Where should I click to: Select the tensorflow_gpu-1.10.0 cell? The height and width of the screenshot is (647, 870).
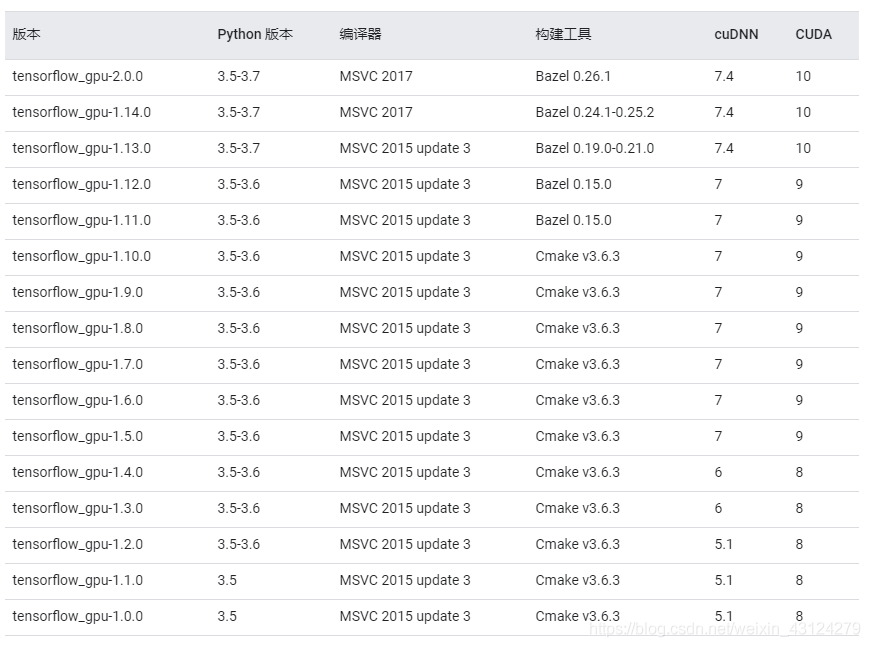[x=82, y=257]
